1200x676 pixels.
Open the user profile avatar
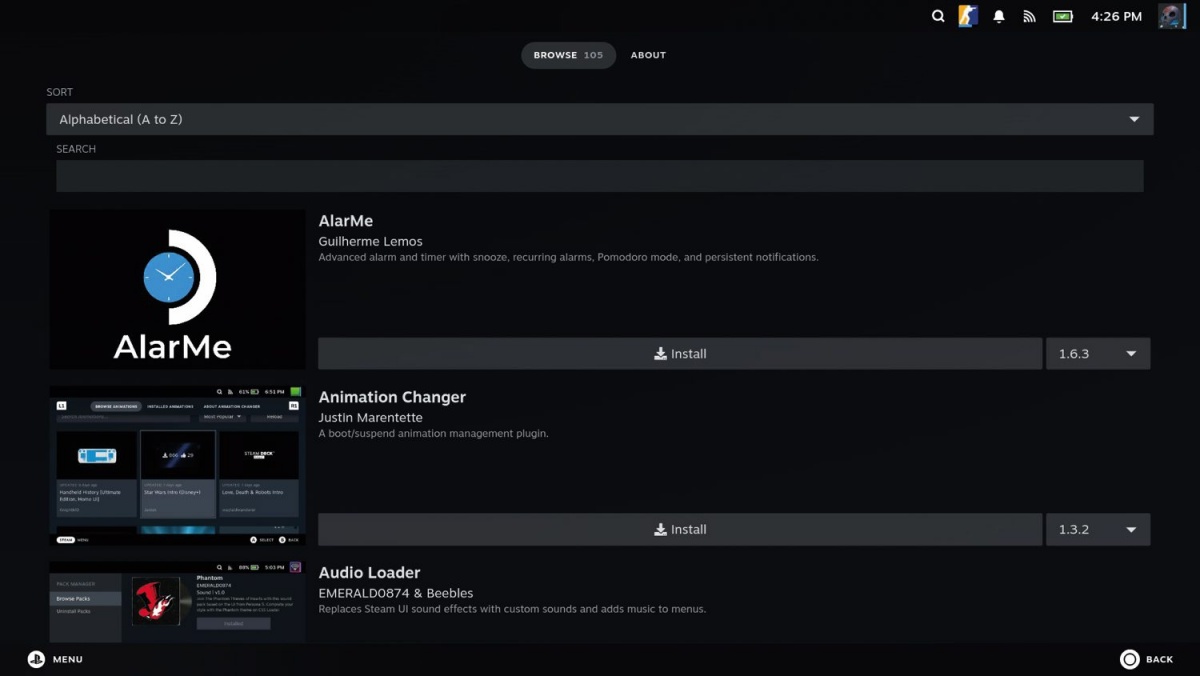(1172, 16)
